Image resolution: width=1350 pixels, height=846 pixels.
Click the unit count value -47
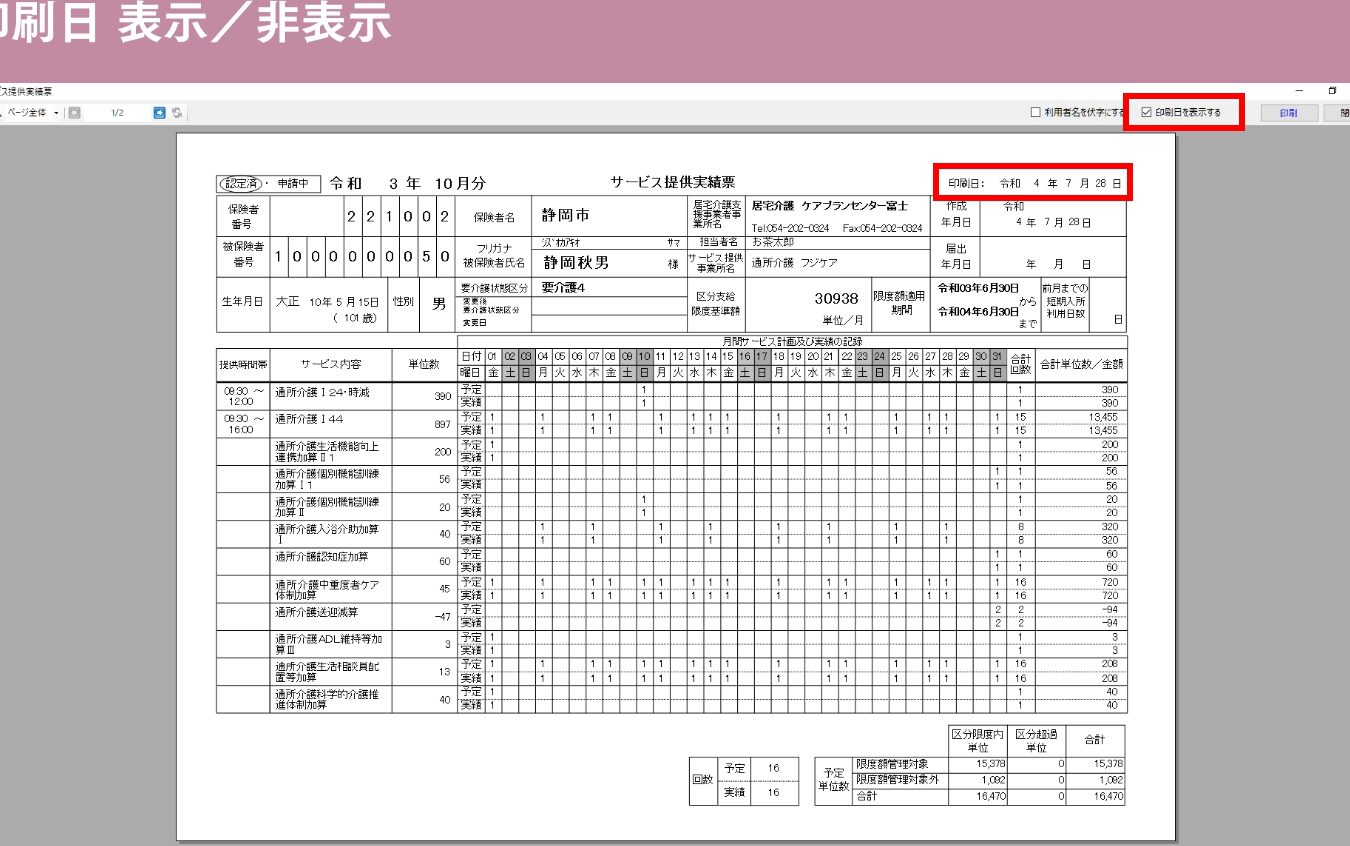(x=443, y=617)
